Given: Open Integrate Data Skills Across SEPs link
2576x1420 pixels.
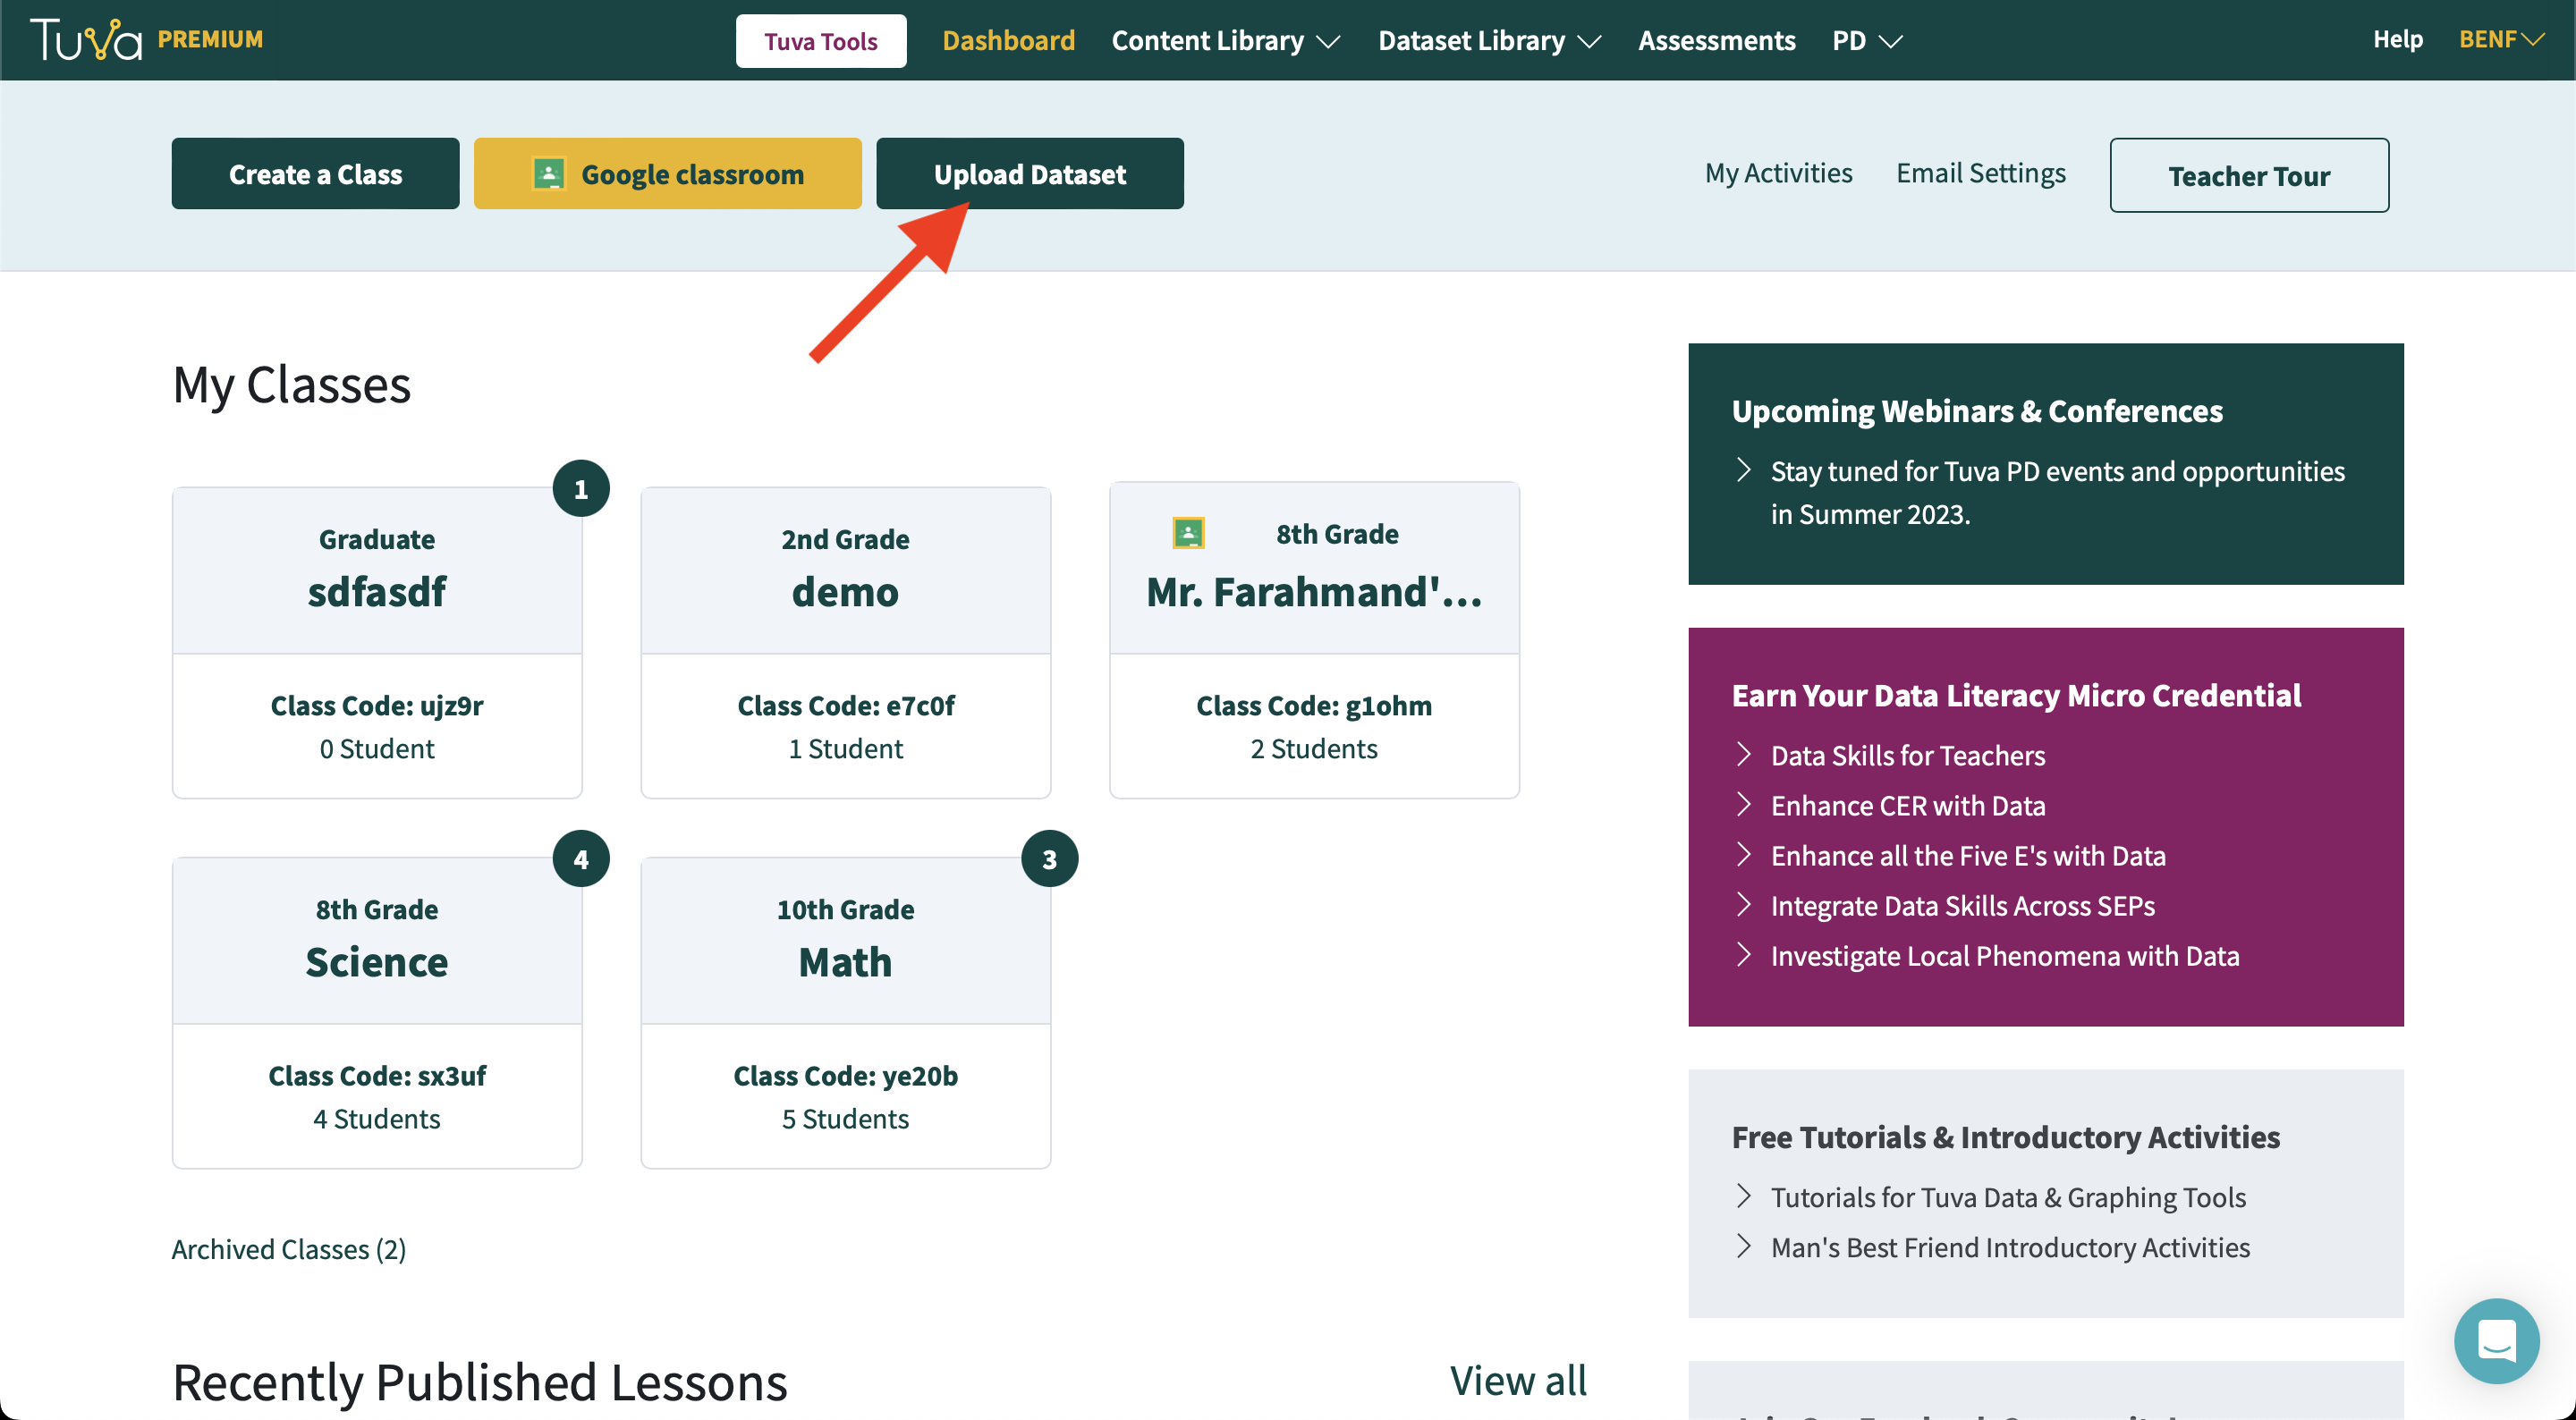Looking at the screenshot, I should 1962,905.
